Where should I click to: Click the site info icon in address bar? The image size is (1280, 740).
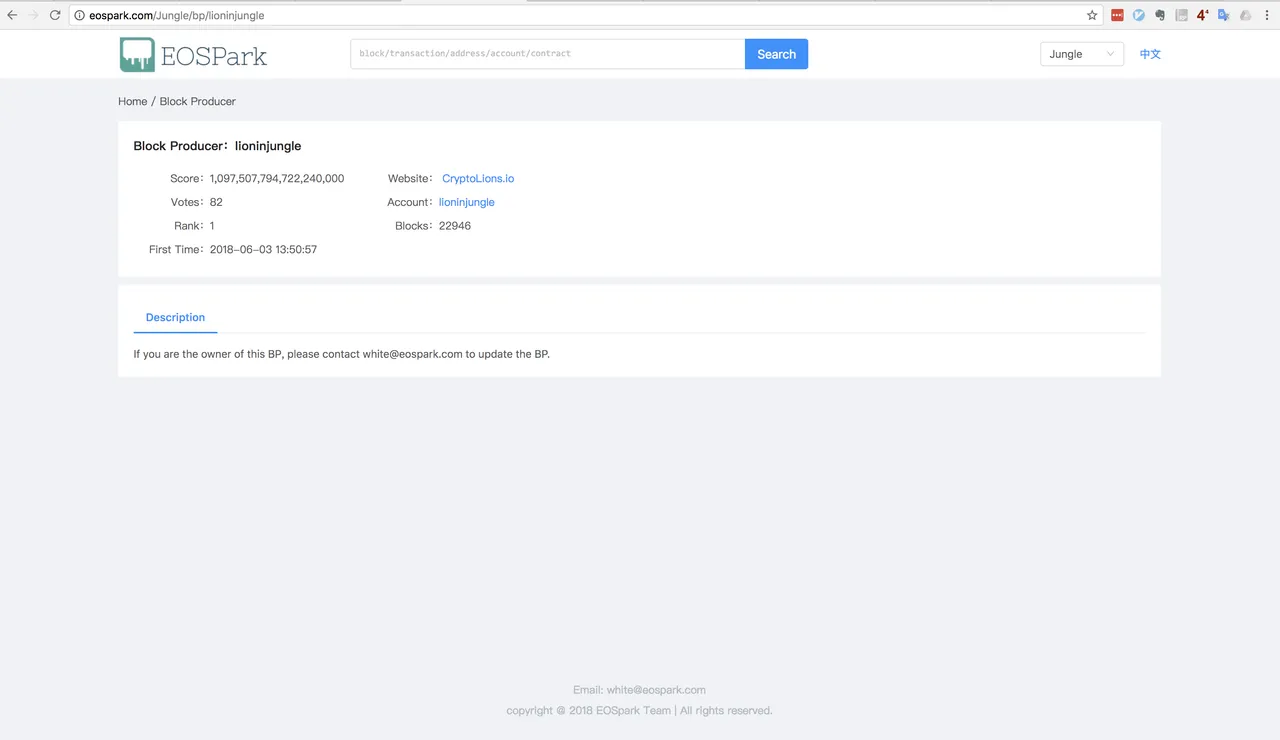(80, 15)
